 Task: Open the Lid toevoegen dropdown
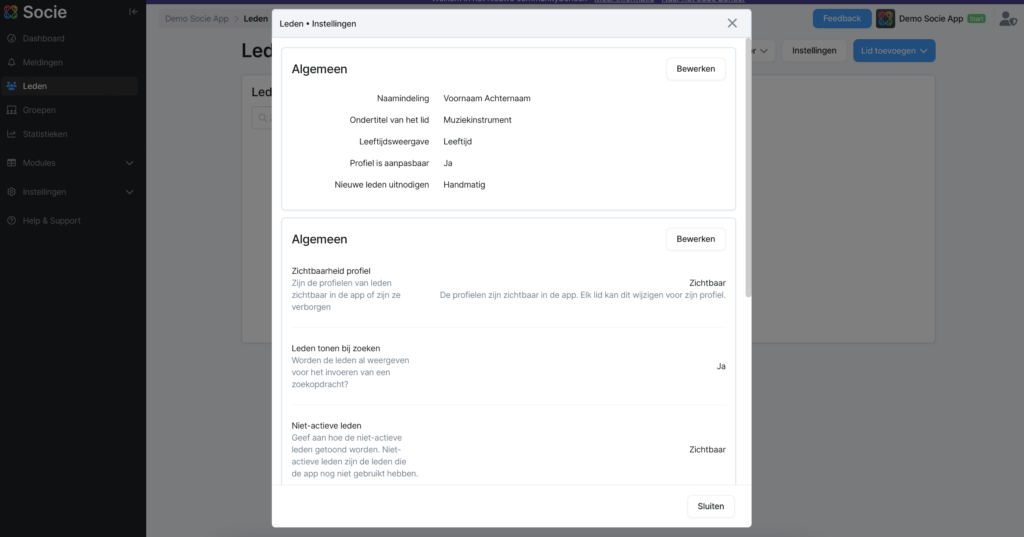[x=894, y=50]
